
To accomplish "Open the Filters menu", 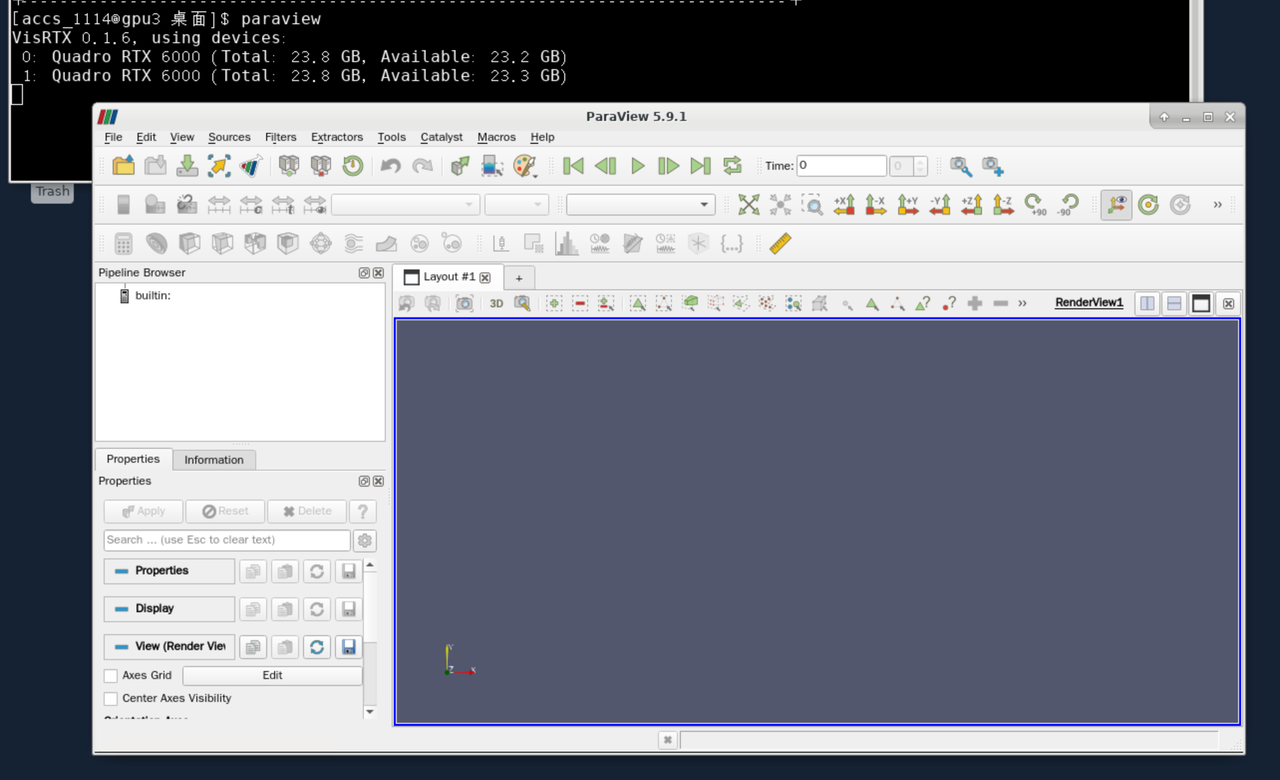I will tap(280, 137).
